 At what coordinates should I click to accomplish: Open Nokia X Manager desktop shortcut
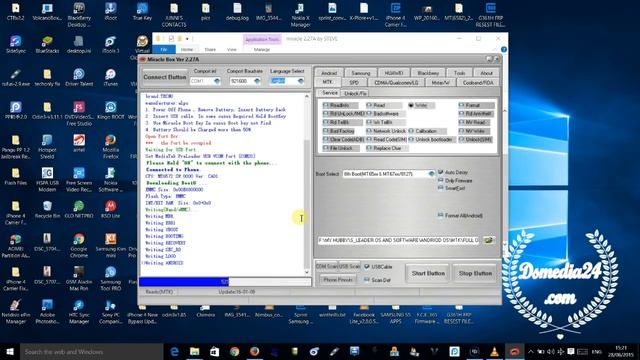click(300, 15)
